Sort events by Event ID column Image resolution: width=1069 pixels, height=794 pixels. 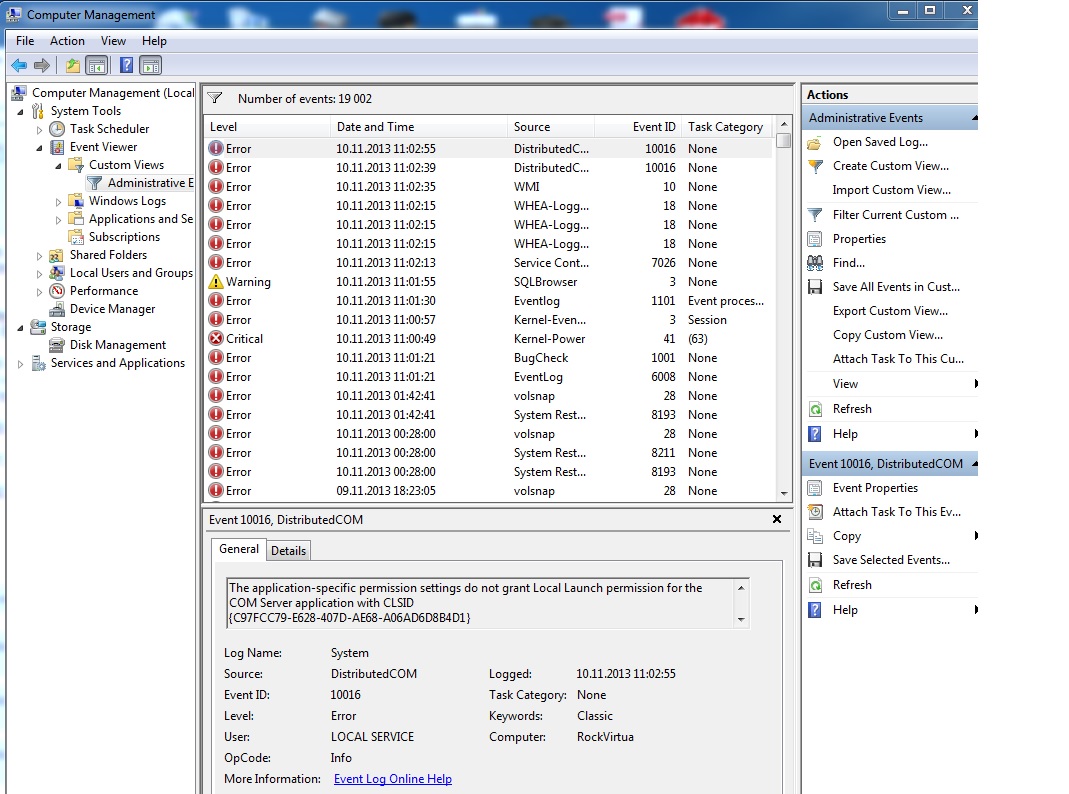637,127
